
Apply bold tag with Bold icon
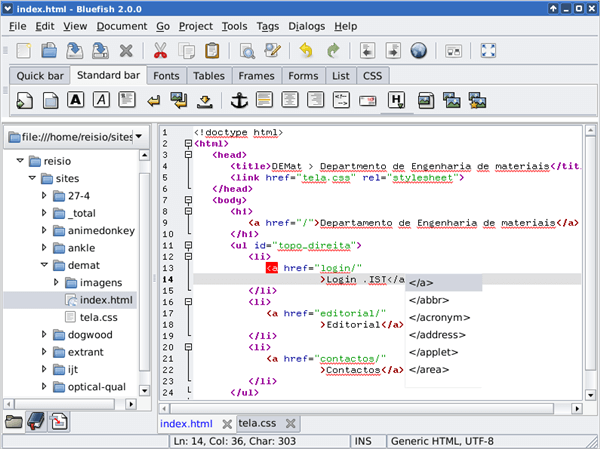click(75, 100)
